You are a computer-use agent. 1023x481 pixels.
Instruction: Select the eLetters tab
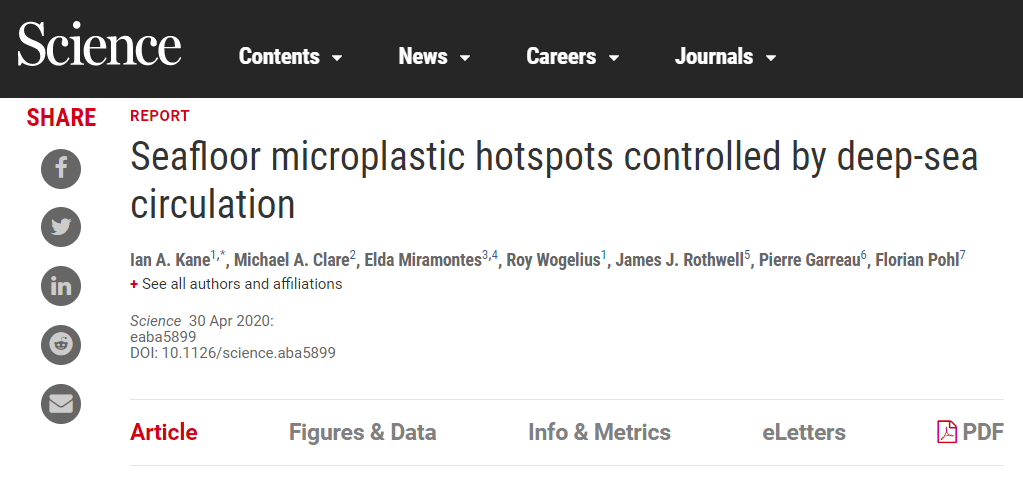pos(803,432)
